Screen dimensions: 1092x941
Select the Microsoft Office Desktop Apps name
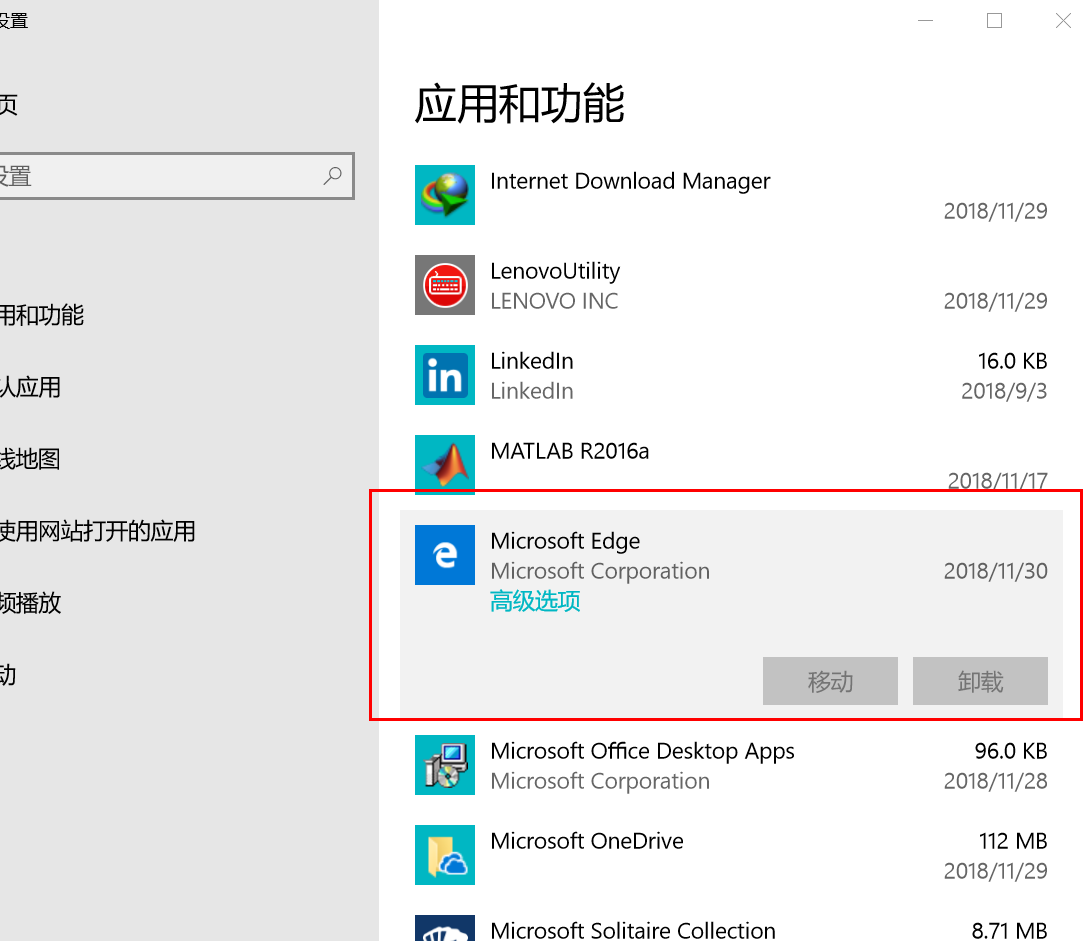click(x=642, y=751)
